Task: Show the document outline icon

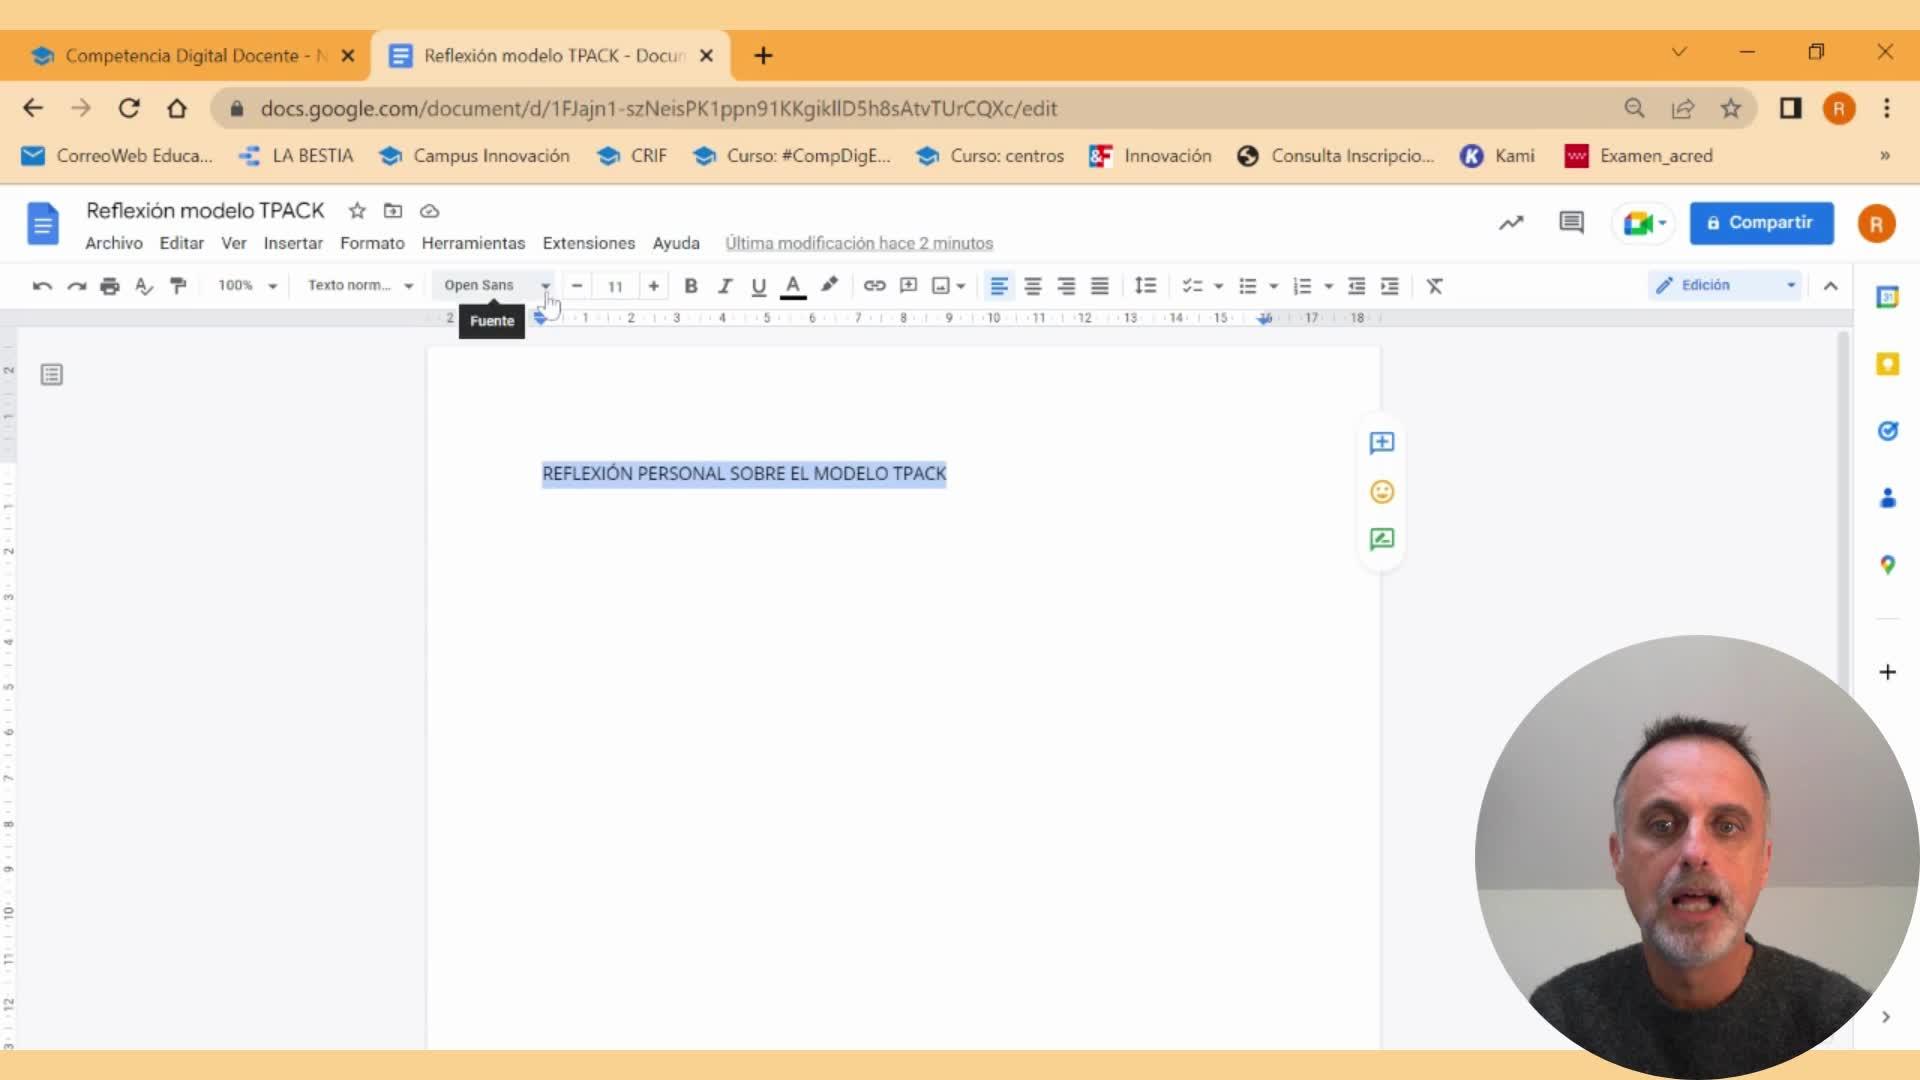Action: click(x=52, y=375)
